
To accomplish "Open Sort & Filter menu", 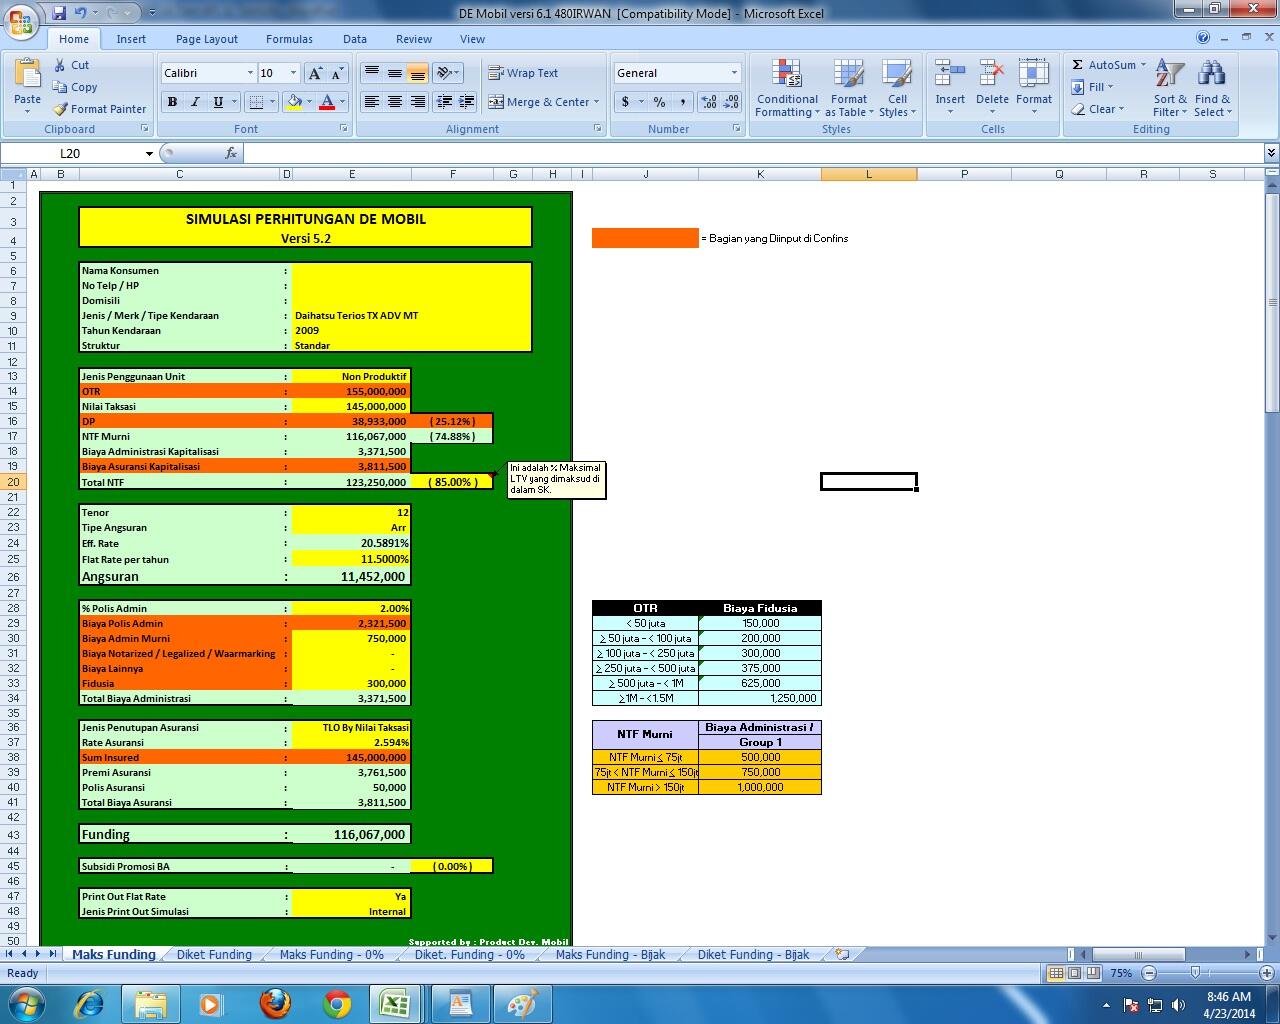I will pos(1170,88).
